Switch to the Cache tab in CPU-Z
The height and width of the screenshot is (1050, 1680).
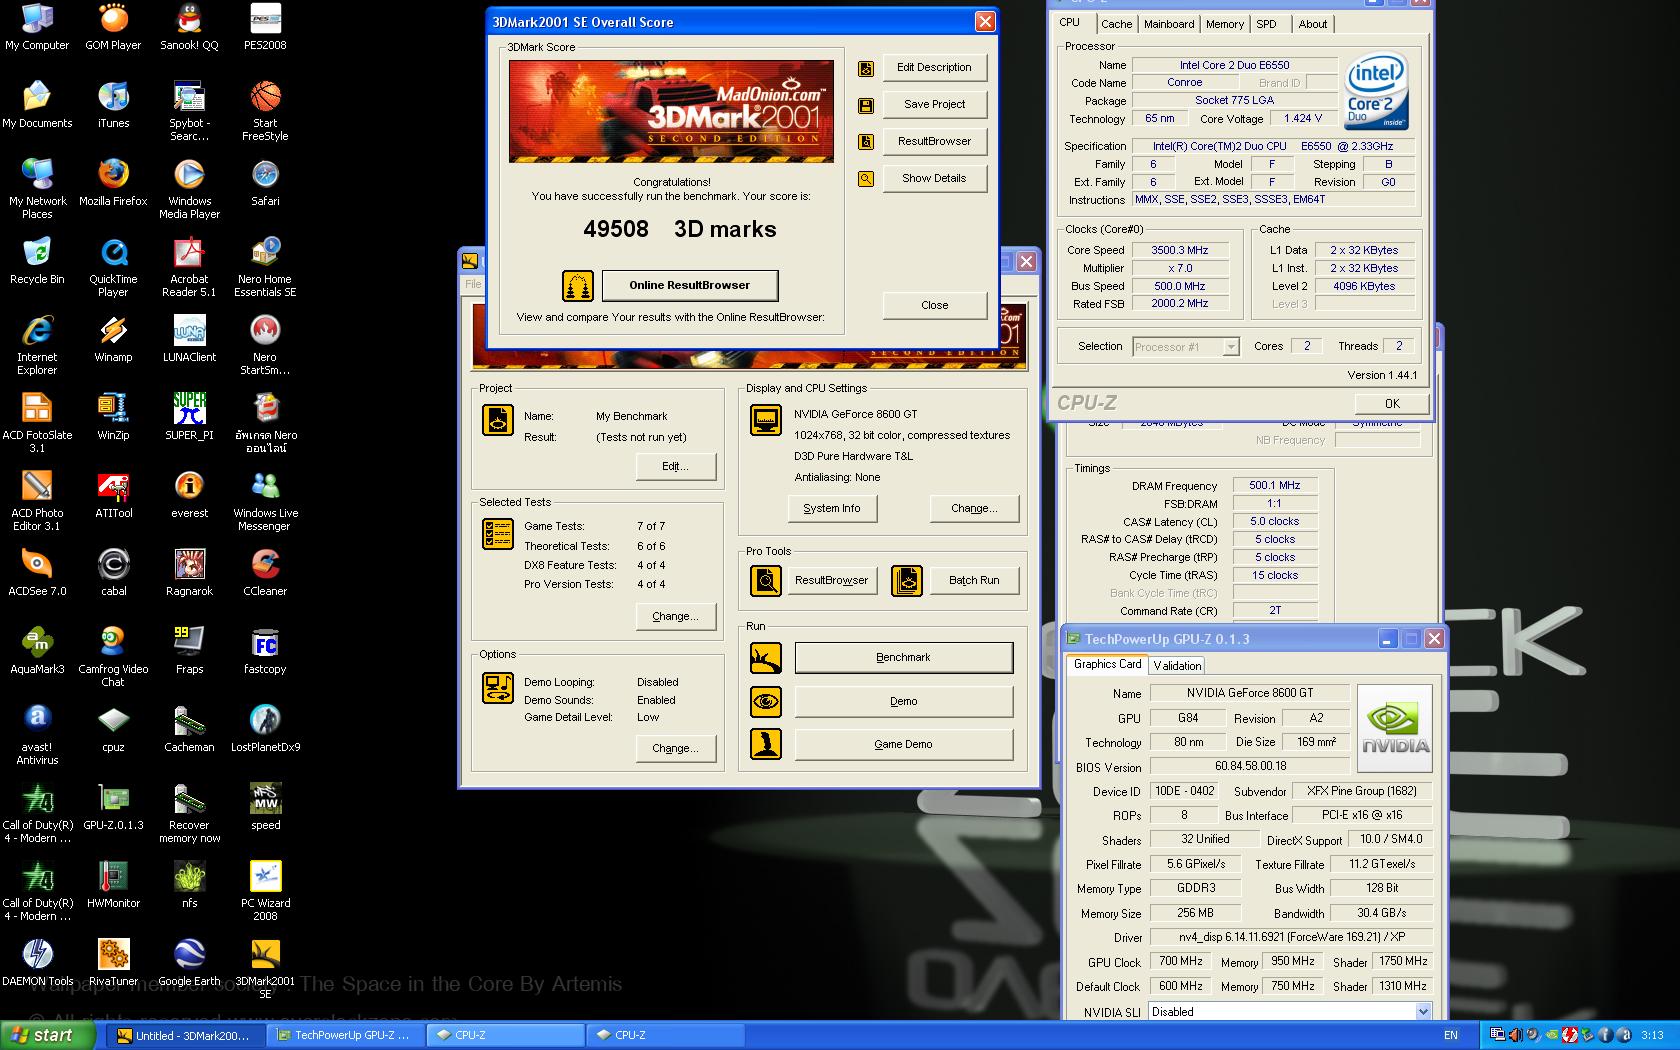pos(1116,24)
